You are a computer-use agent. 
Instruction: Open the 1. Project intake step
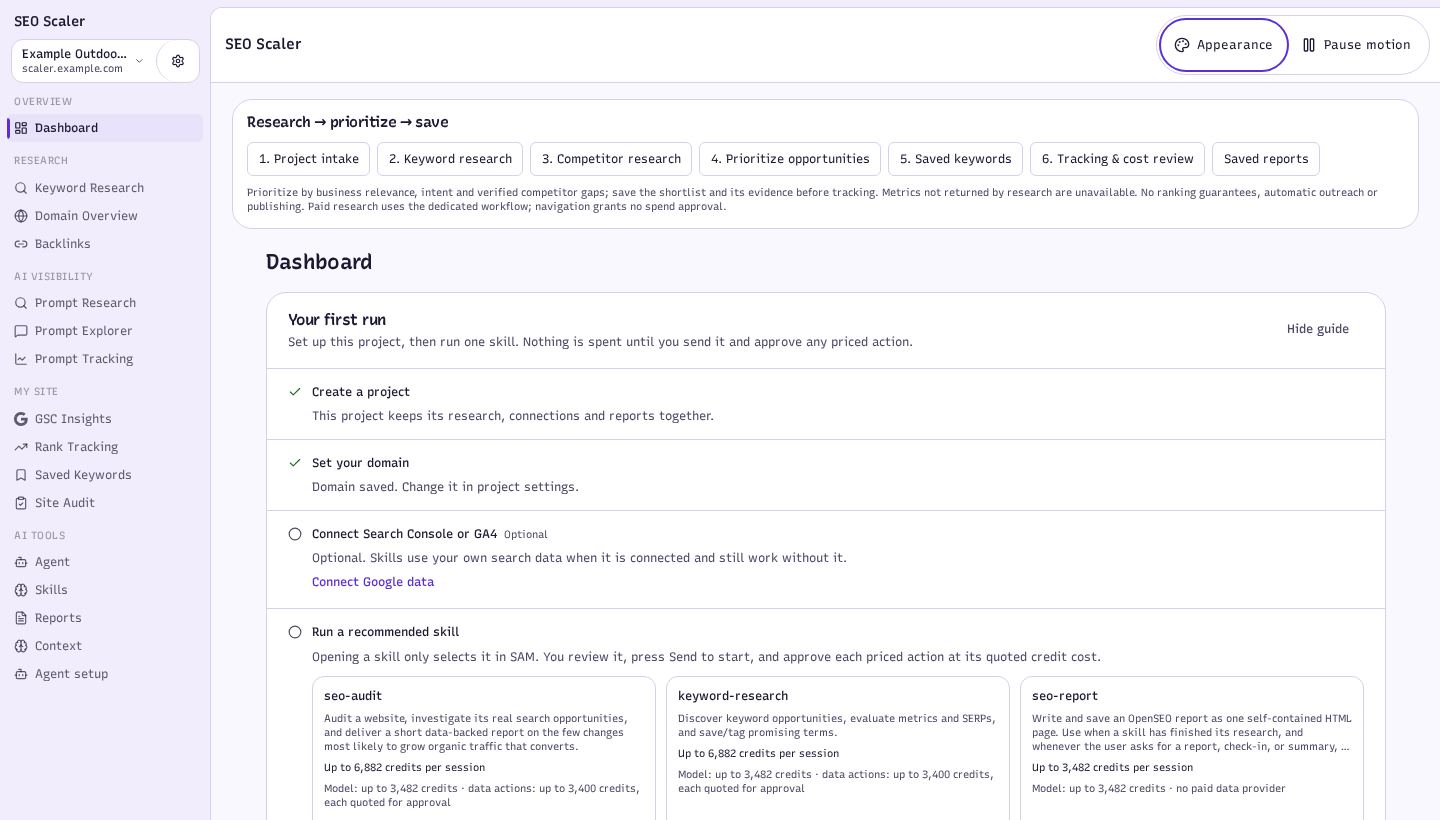[309, 159]
